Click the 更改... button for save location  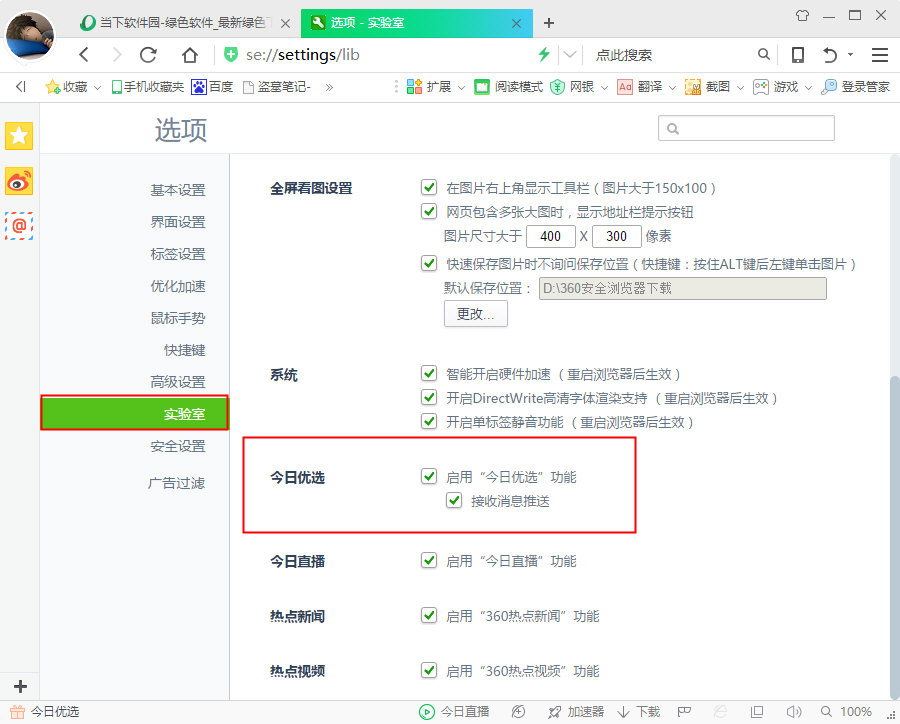475,314
